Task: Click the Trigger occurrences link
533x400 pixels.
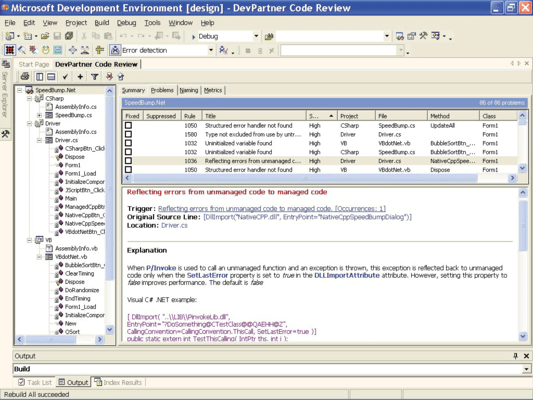Action: [272, 209]
